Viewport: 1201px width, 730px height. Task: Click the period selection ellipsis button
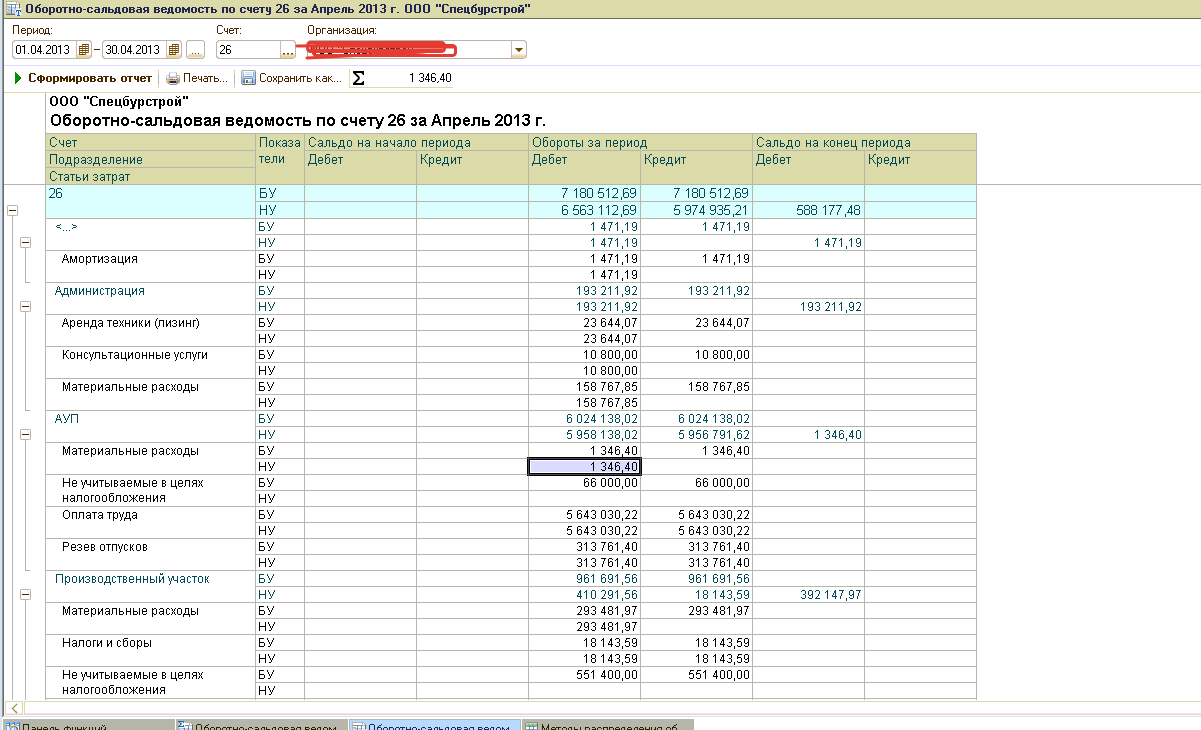tap(195, 50)
